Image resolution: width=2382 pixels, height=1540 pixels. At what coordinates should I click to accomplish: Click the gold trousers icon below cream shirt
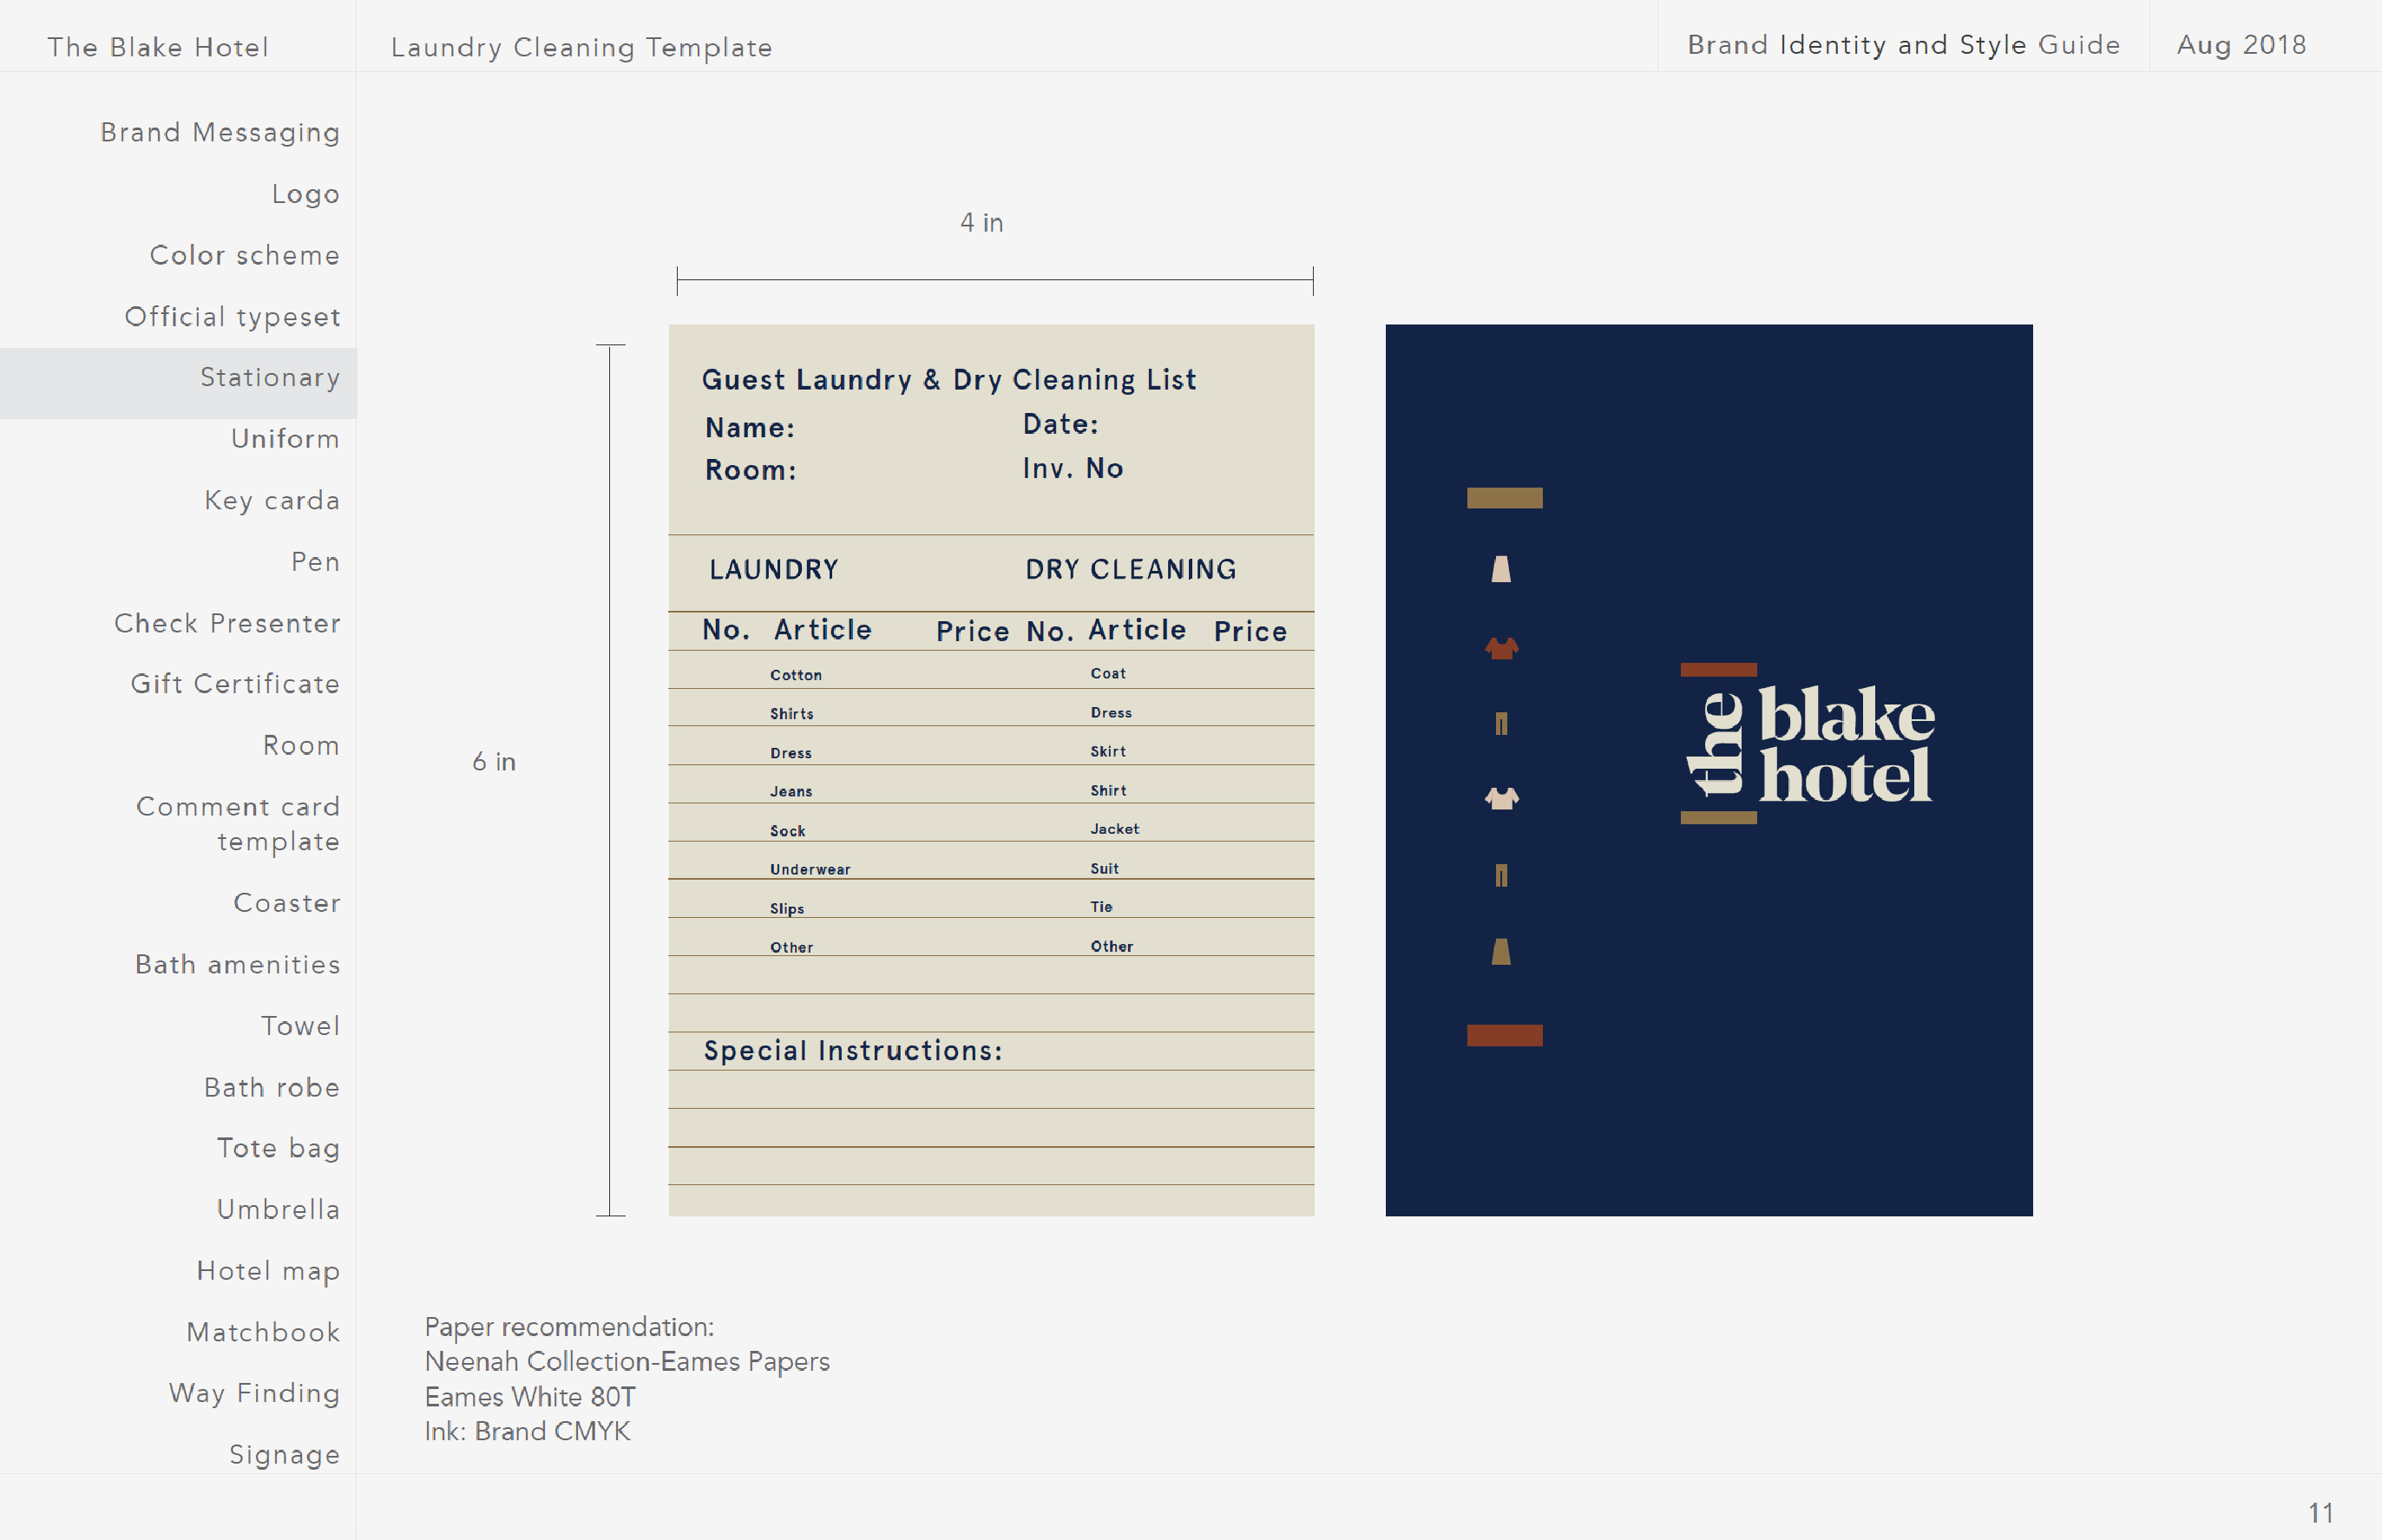click(x=1501, y=875)
